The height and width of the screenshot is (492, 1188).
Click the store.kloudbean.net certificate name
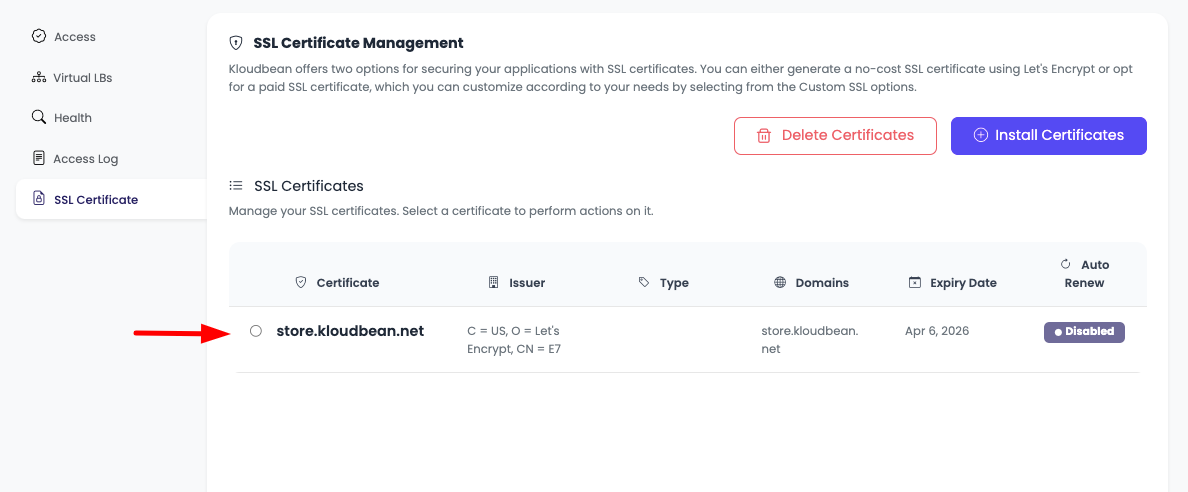click(x=350, y=331)
